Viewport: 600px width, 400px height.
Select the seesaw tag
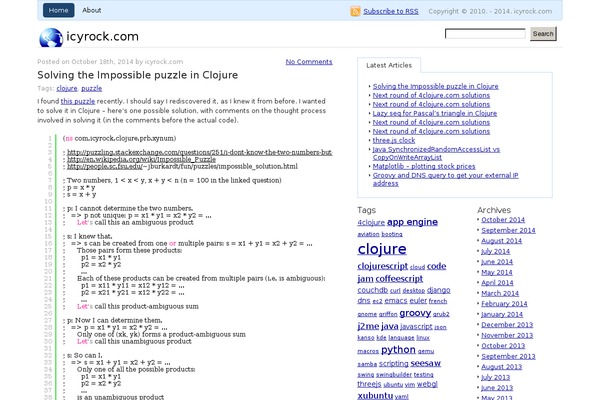pos(426,363)
